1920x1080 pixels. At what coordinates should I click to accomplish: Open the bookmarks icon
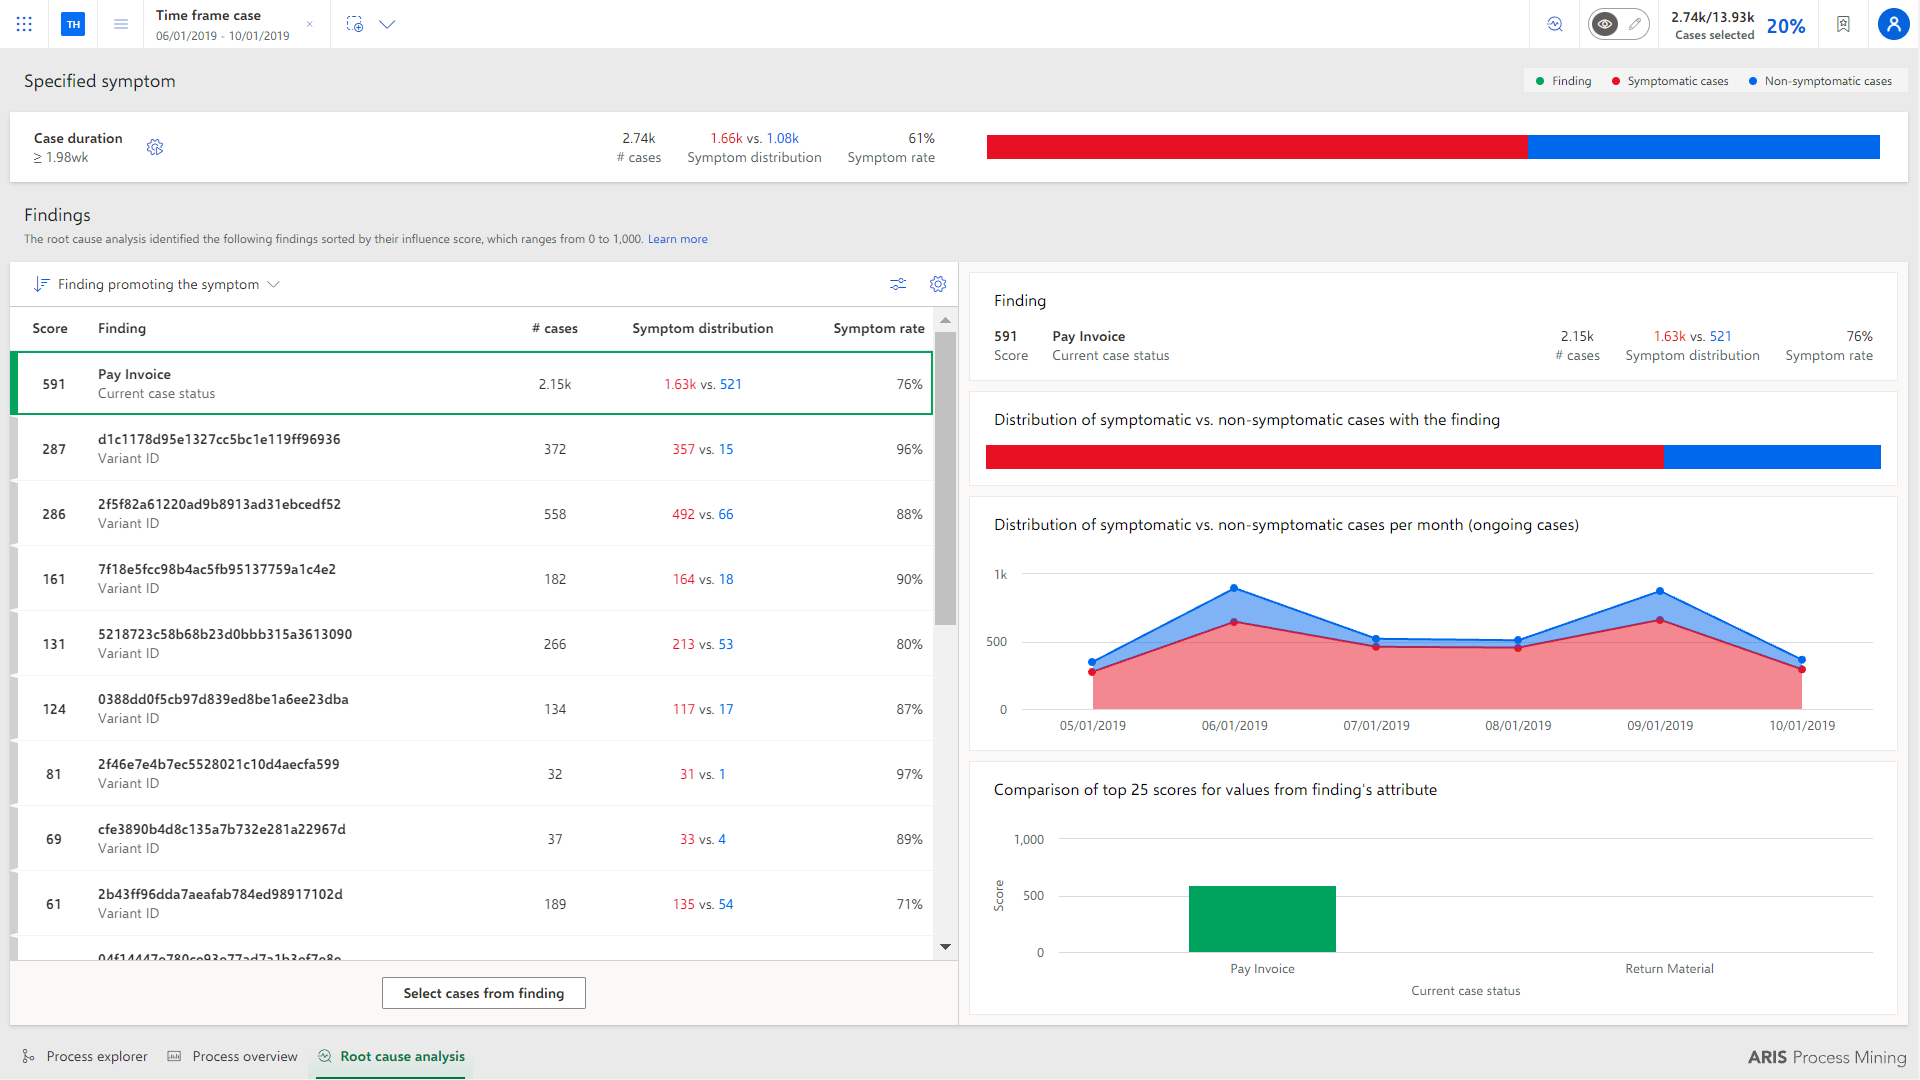coord(1843,24)
